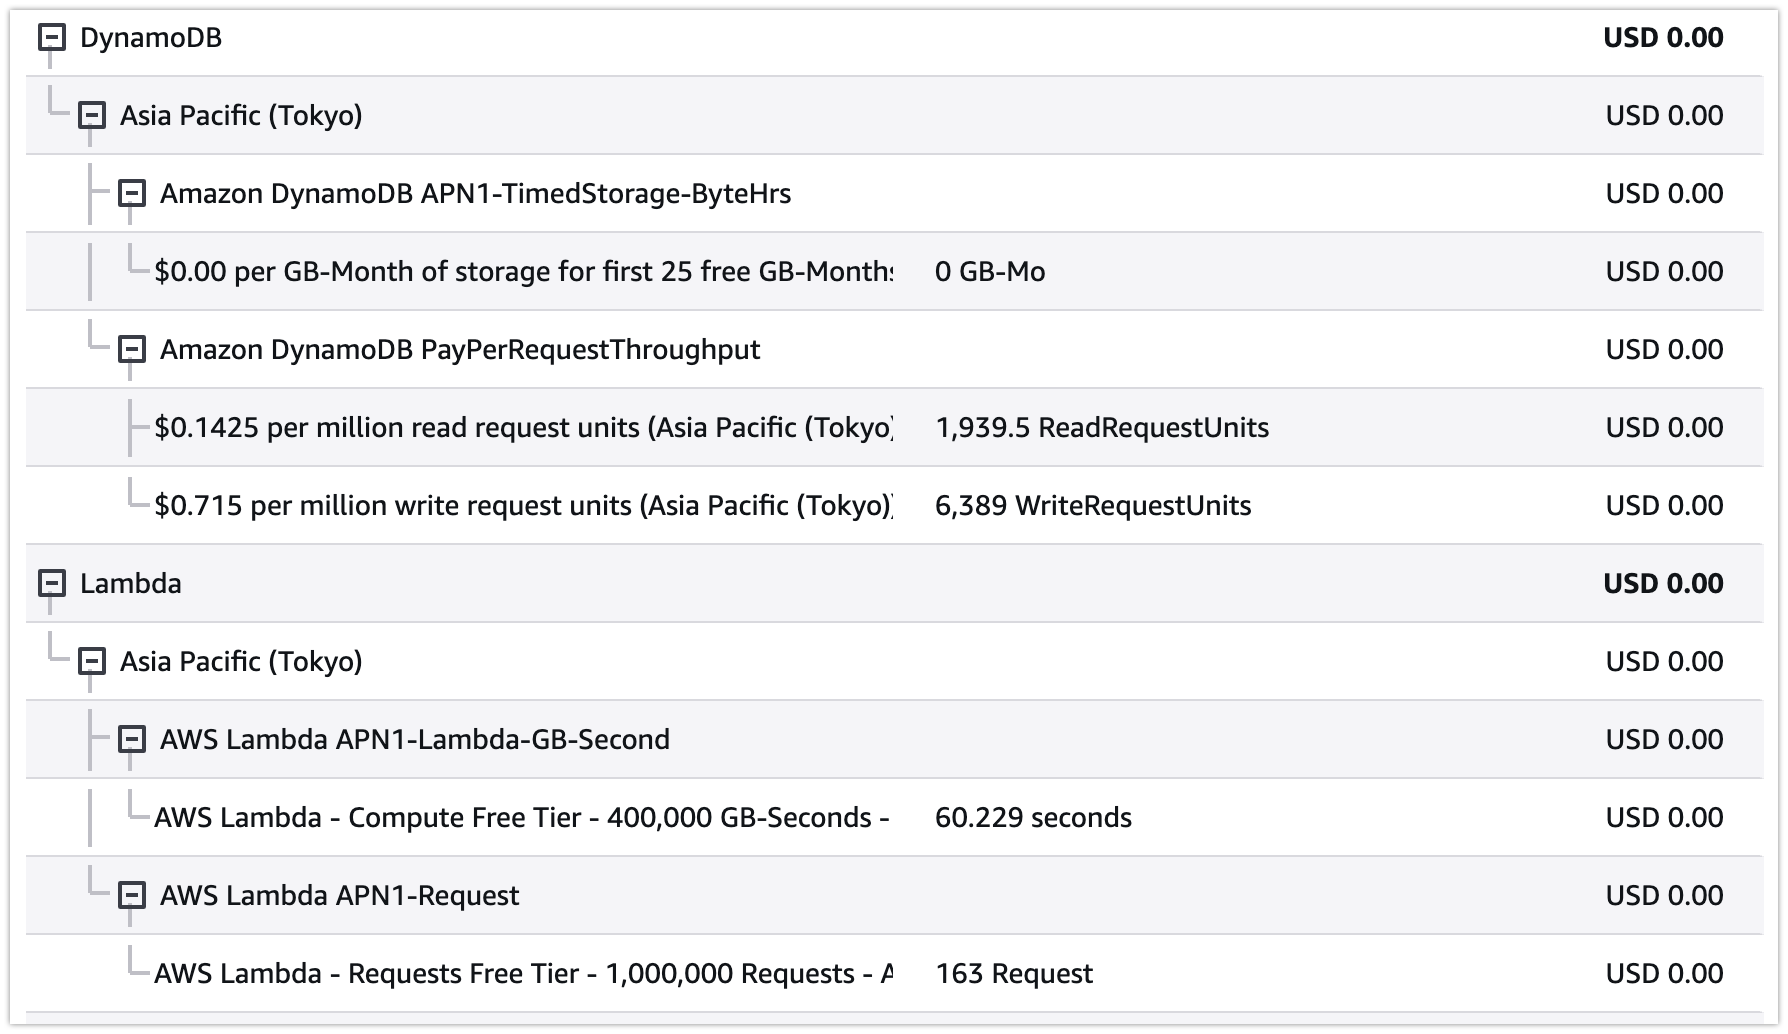The width and height of the screenshot is (1788, 1034).
Task: Select Lambda Requests Free Tier description line
Action: [x=524, y=974]
